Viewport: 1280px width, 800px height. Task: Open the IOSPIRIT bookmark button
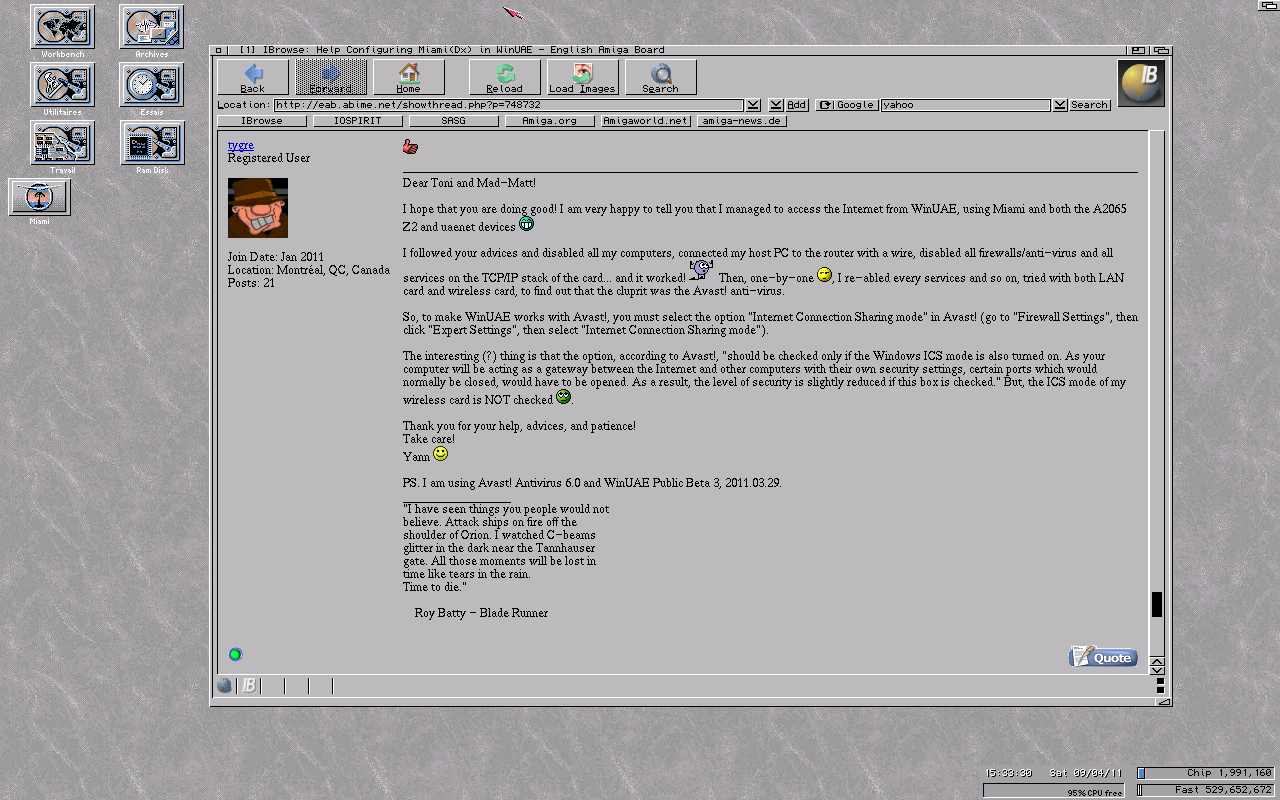pyautogui.click(x=358, y=121)
